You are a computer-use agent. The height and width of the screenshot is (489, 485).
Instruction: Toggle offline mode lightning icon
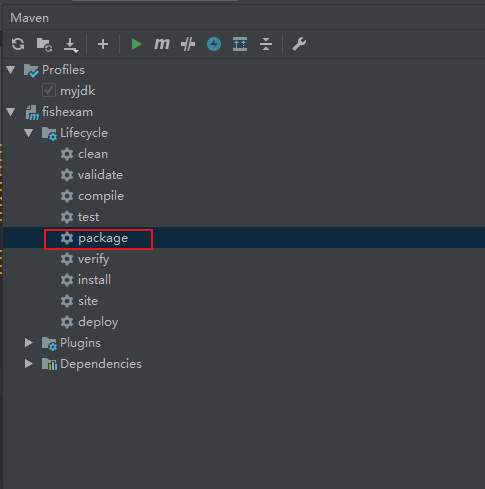coord(214,44)
